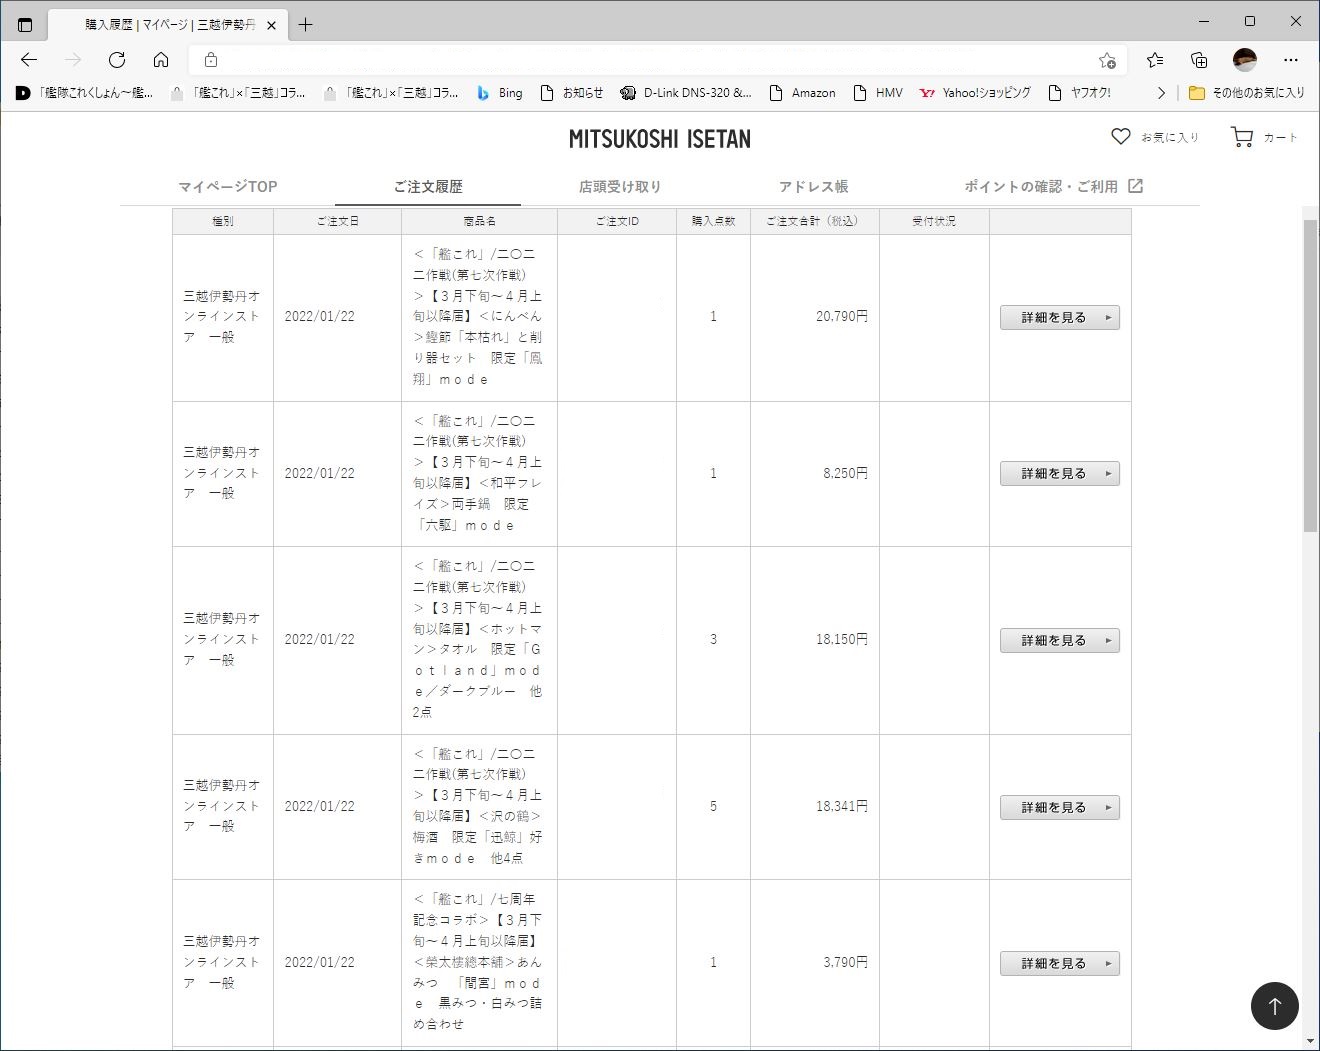Screen dimensions: 1320x1051
Task: View details for the 18,150円 order
Action: pos(1060,641)
